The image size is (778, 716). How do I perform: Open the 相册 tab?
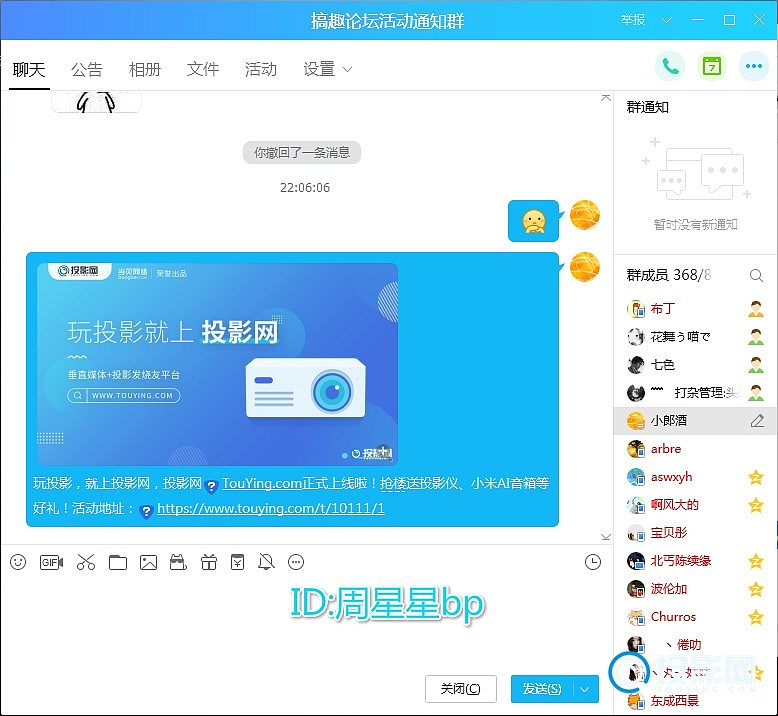(x=145, y=69)
